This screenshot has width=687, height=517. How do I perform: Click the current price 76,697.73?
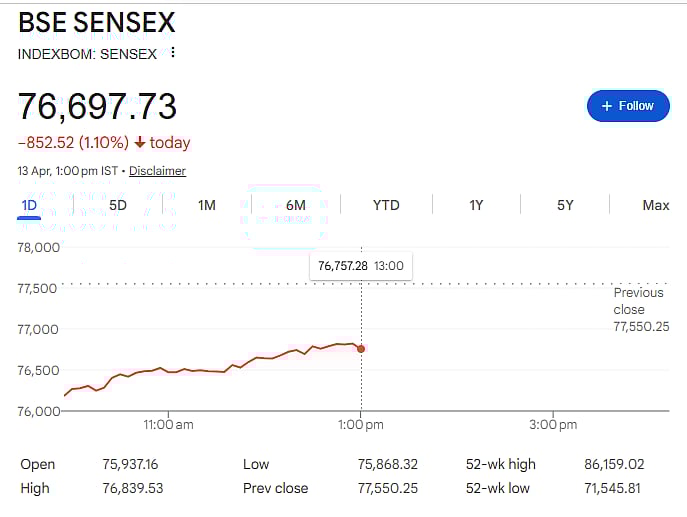98,106
